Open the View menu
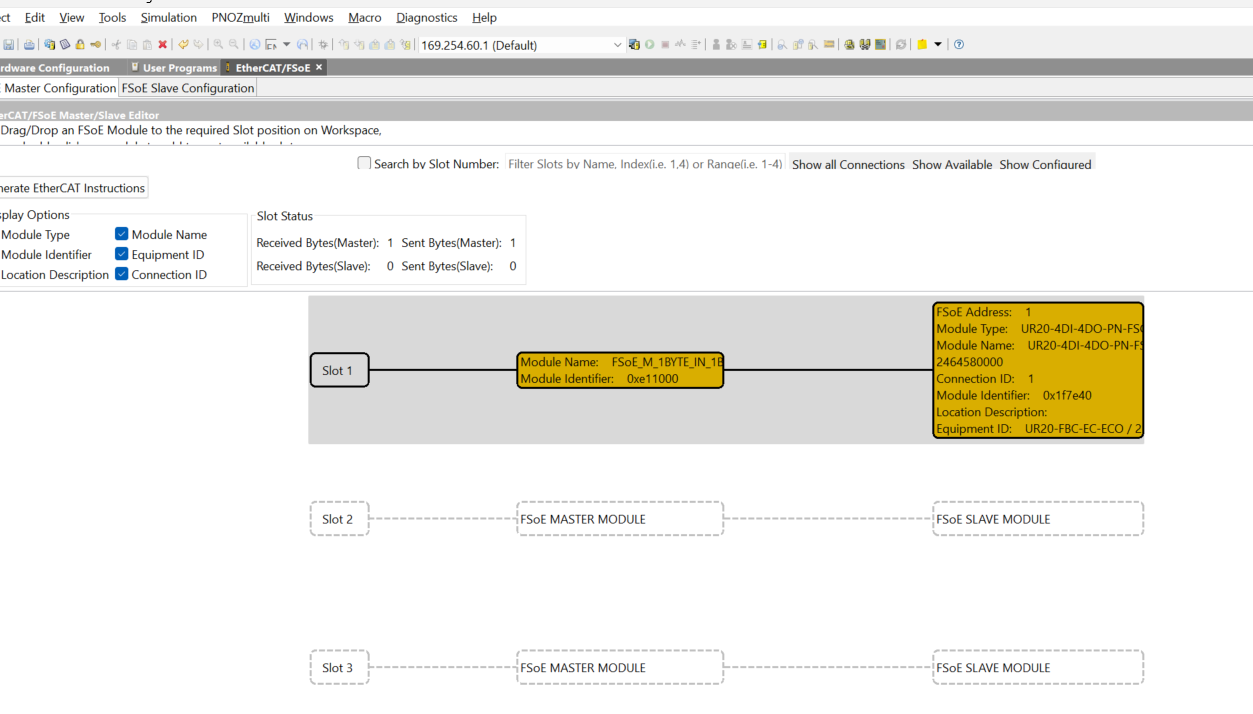 pyautogui.click(x=72, y=17)
